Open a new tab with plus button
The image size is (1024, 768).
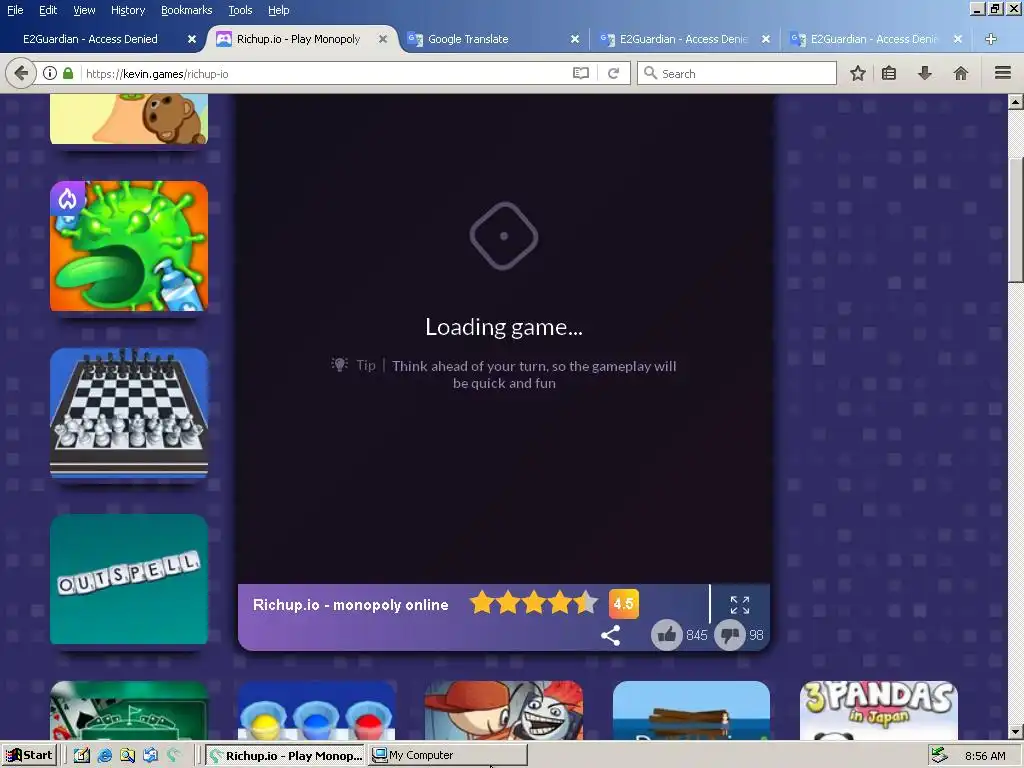991,39
